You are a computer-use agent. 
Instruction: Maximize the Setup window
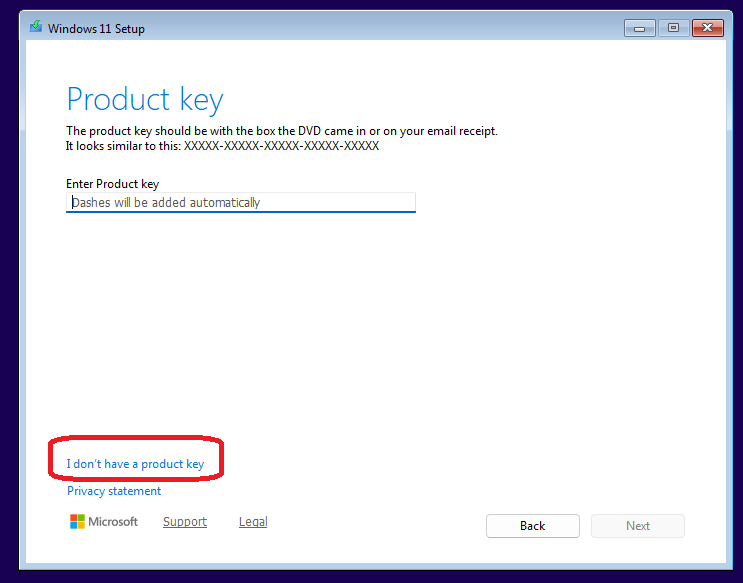673,27
